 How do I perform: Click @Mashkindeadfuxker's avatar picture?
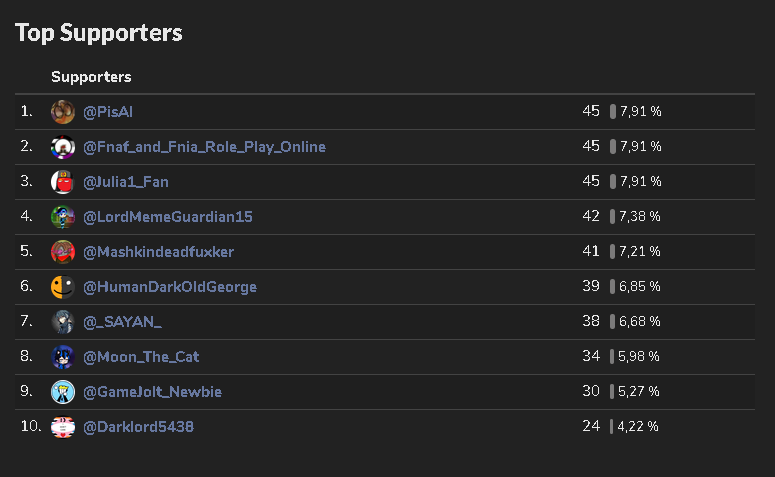(63, 252)
